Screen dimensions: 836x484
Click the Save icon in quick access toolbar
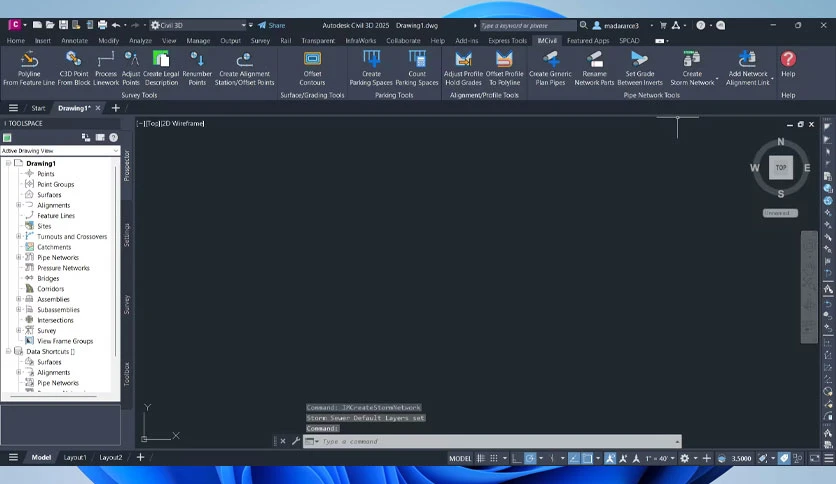(x=63, y=25)
